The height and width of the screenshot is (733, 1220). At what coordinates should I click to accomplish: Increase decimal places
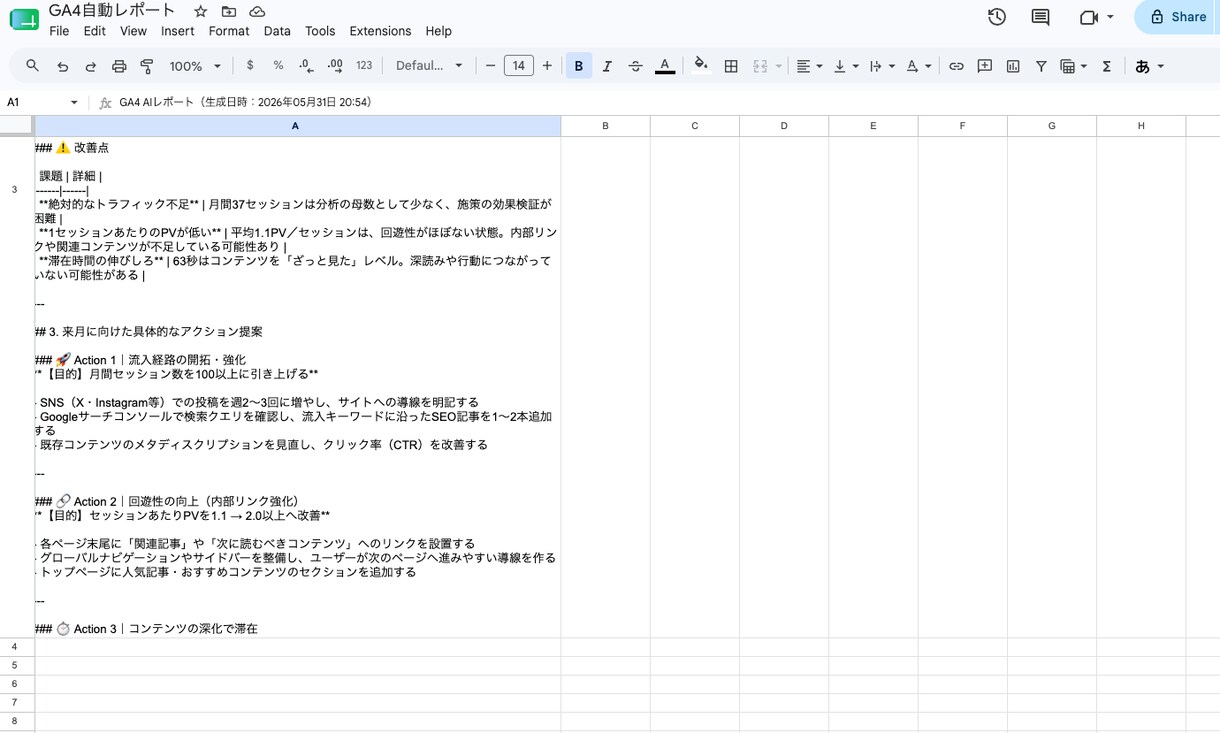pyautogui.click(x=335, y=66)
